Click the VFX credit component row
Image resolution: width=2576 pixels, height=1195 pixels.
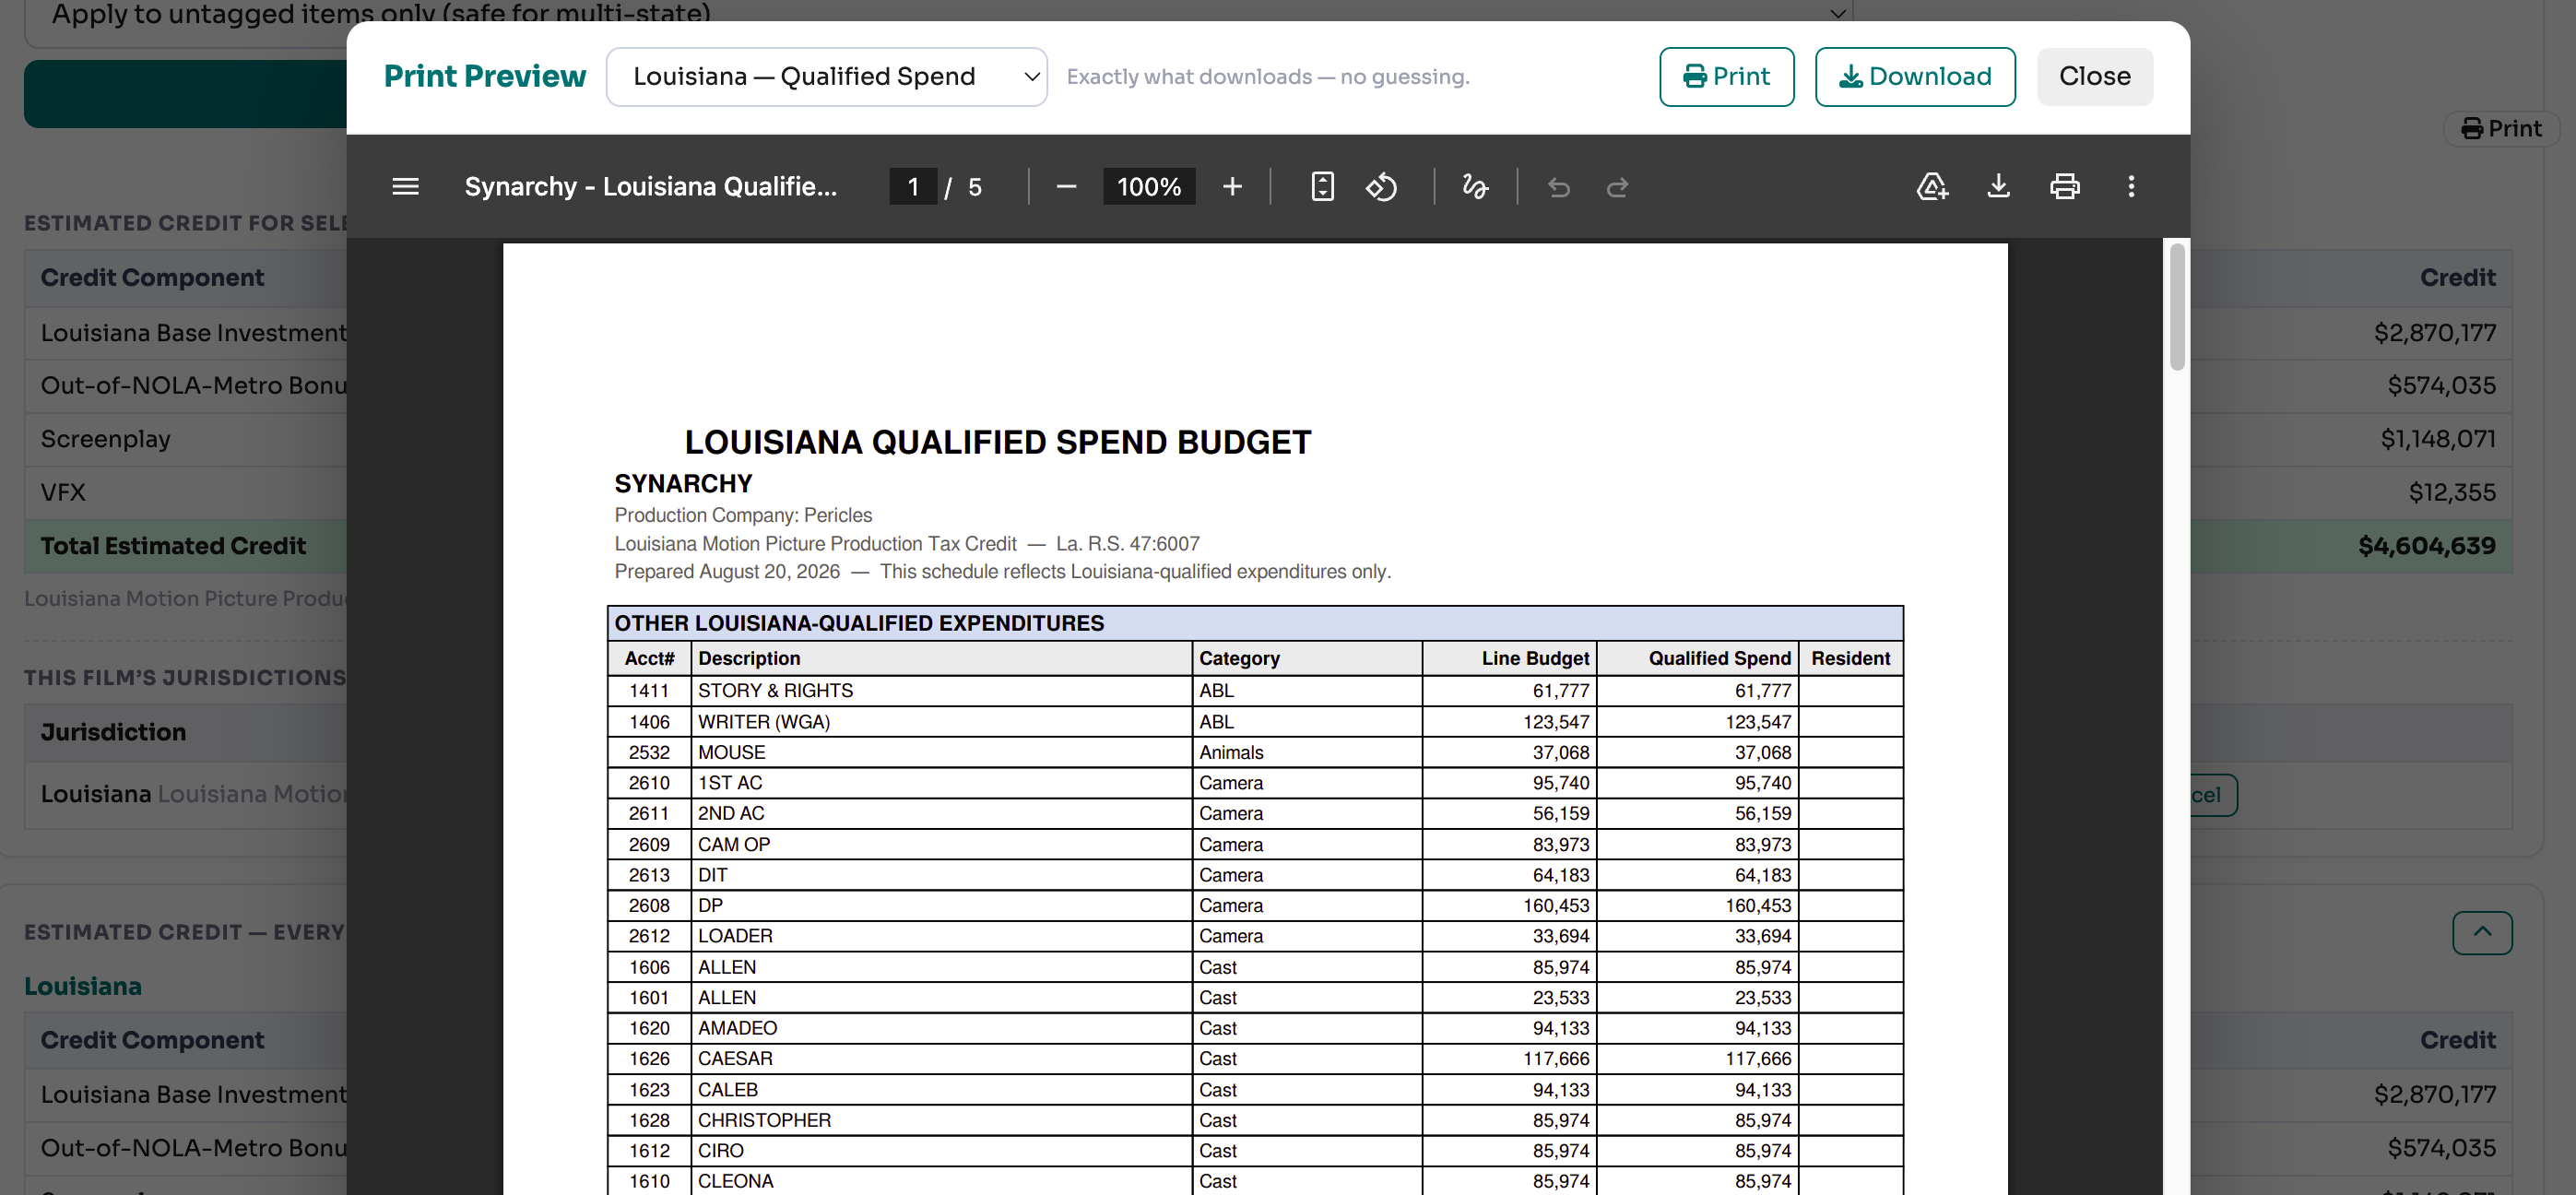coord(63,493)
